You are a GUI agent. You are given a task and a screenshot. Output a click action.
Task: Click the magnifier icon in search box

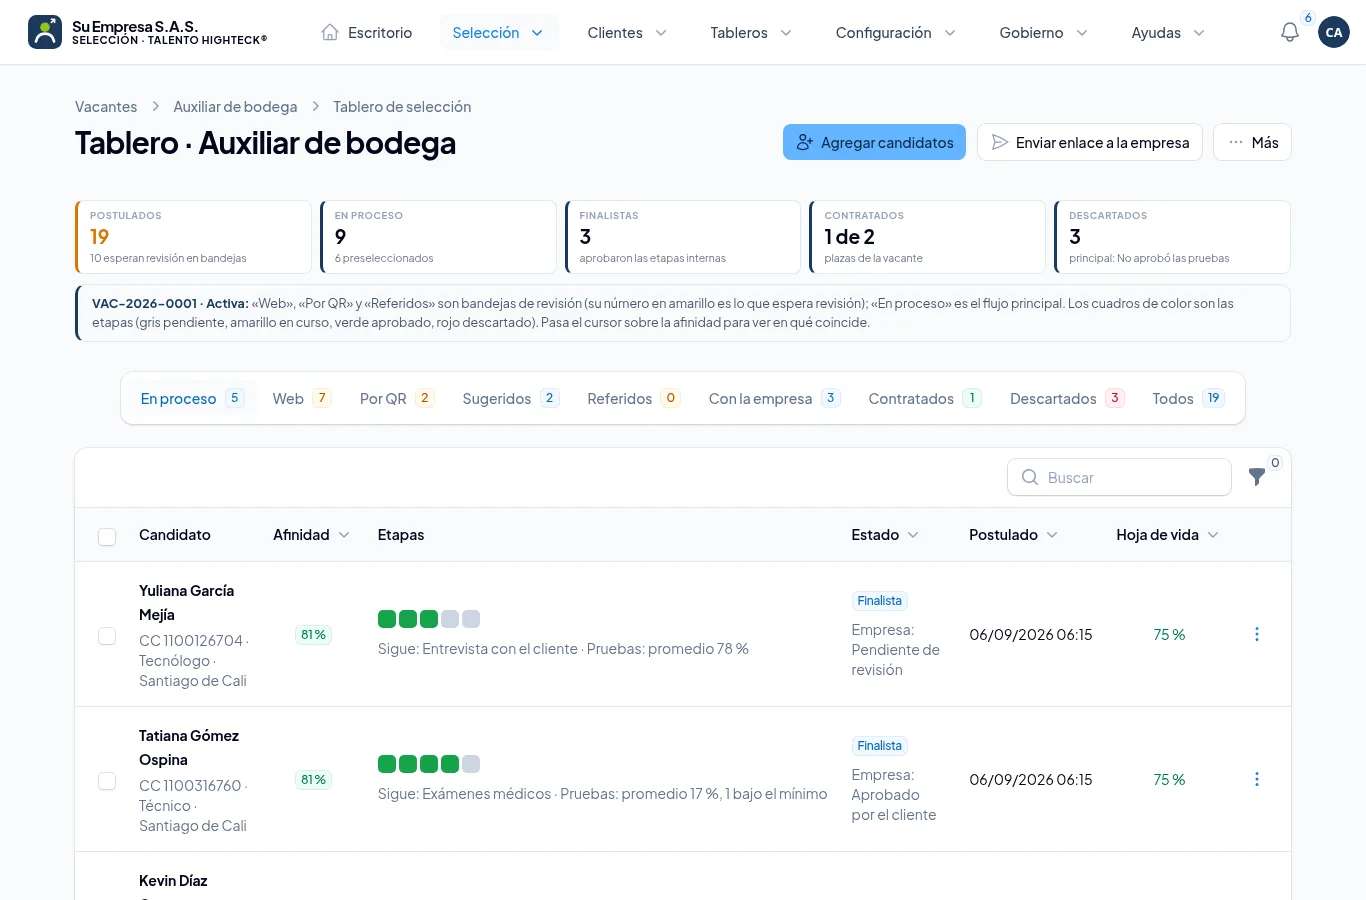pos(1030,477)
